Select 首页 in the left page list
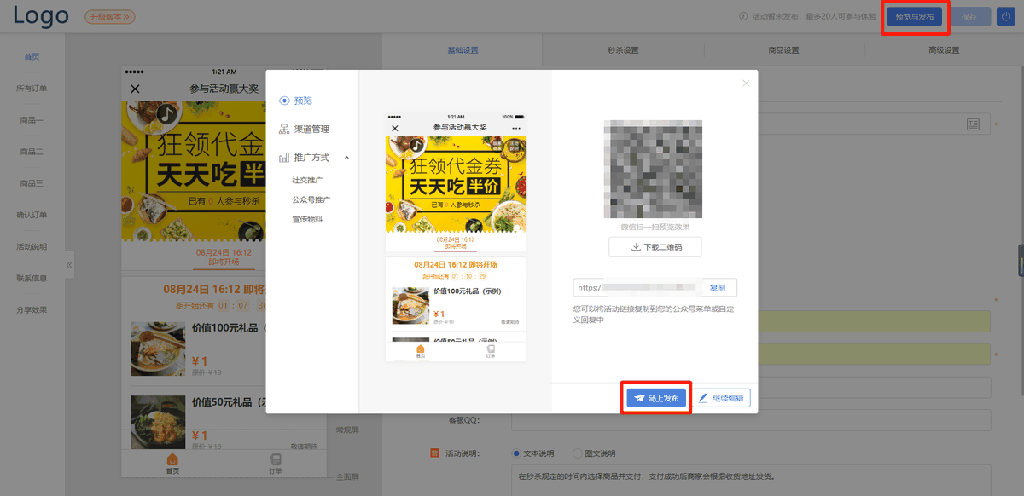Viewport: 1024px width, 496px height. (32, 57)
